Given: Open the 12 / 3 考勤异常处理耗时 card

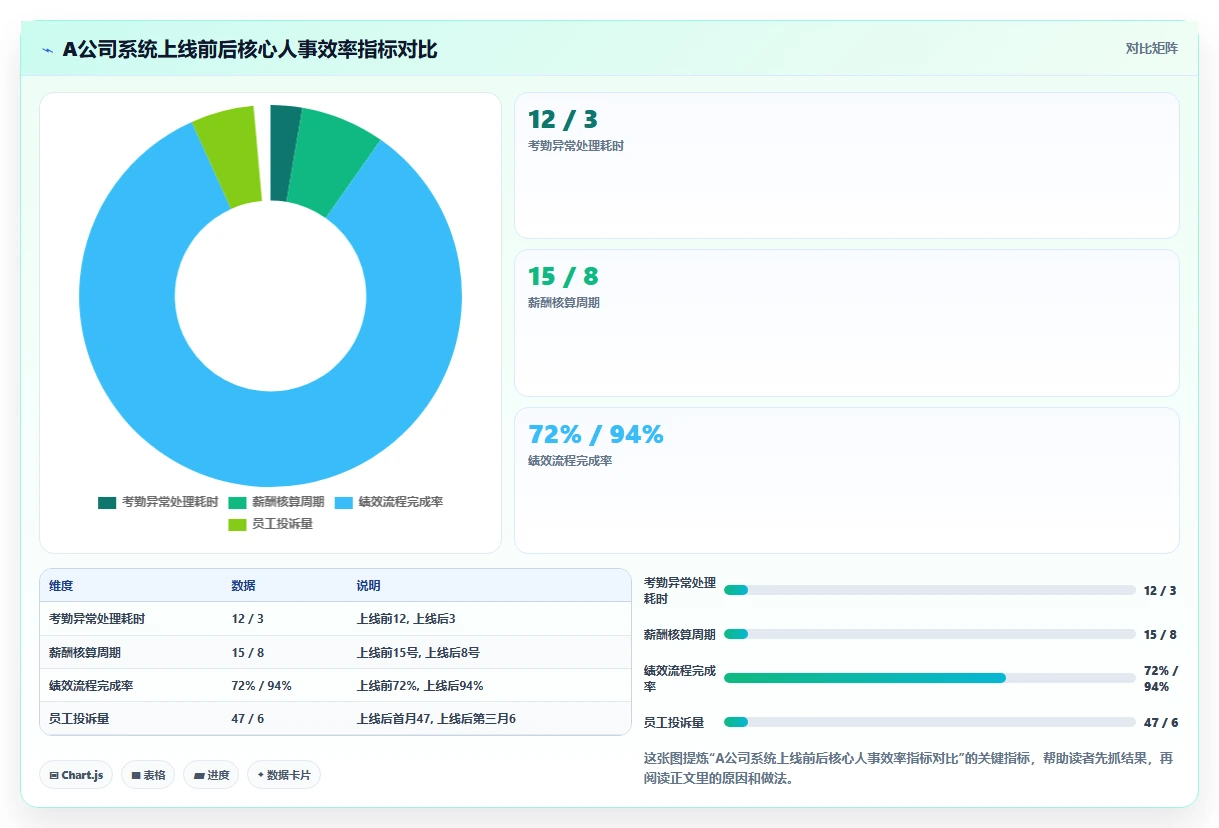Looking at the screenshot, I should tap(846, 165).
